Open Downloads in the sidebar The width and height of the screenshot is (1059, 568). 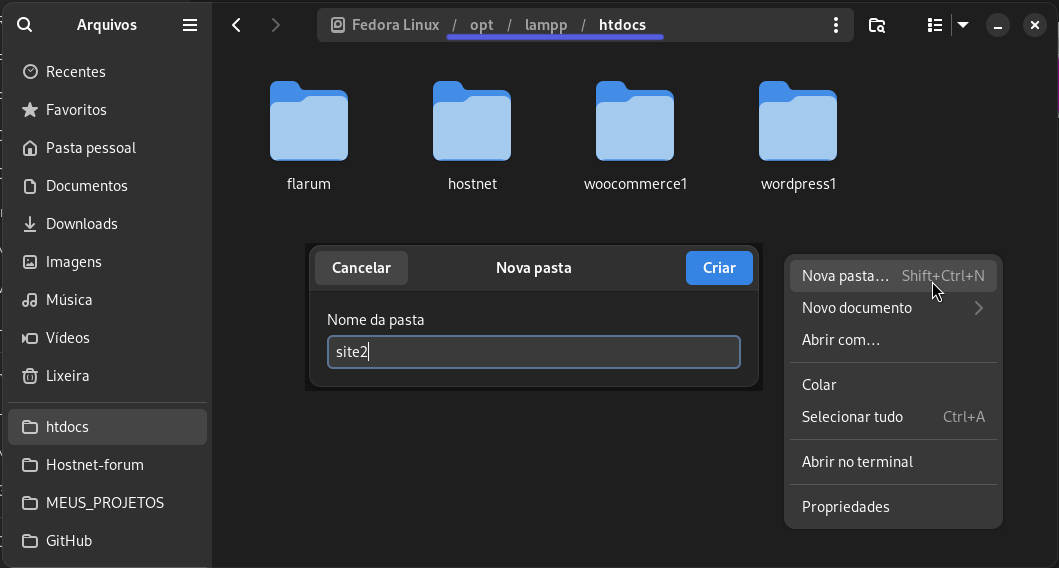coord(107,224)
